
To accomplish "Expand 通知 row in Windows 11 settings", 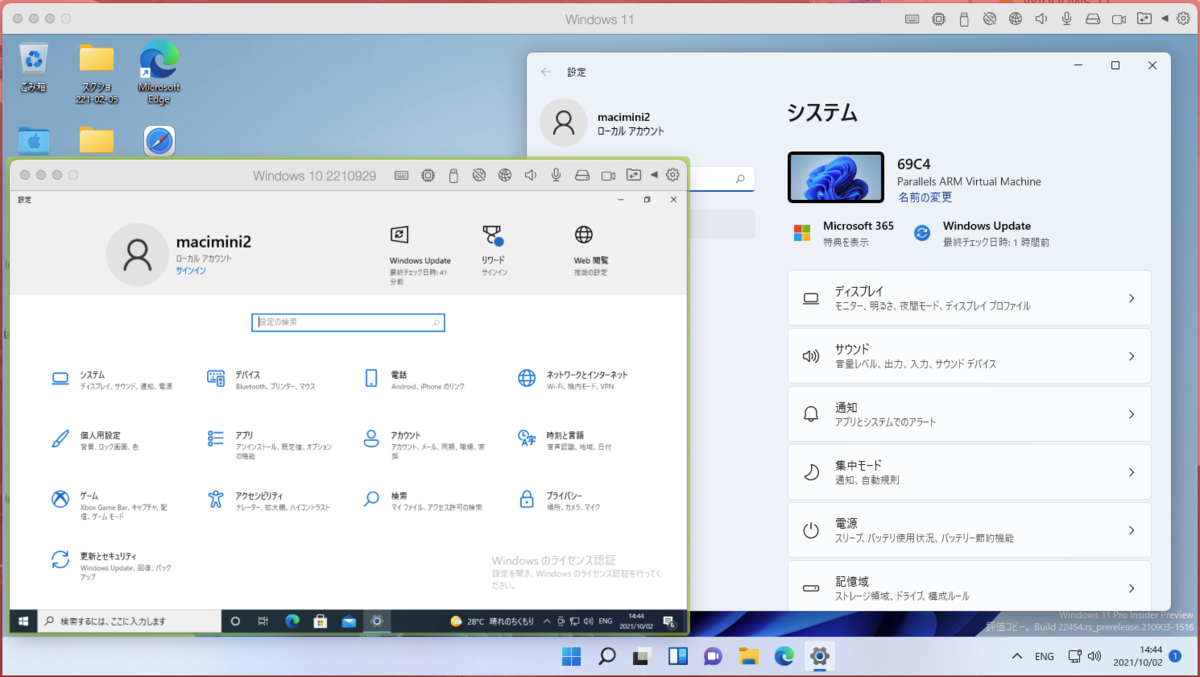I will click(969, 414).
